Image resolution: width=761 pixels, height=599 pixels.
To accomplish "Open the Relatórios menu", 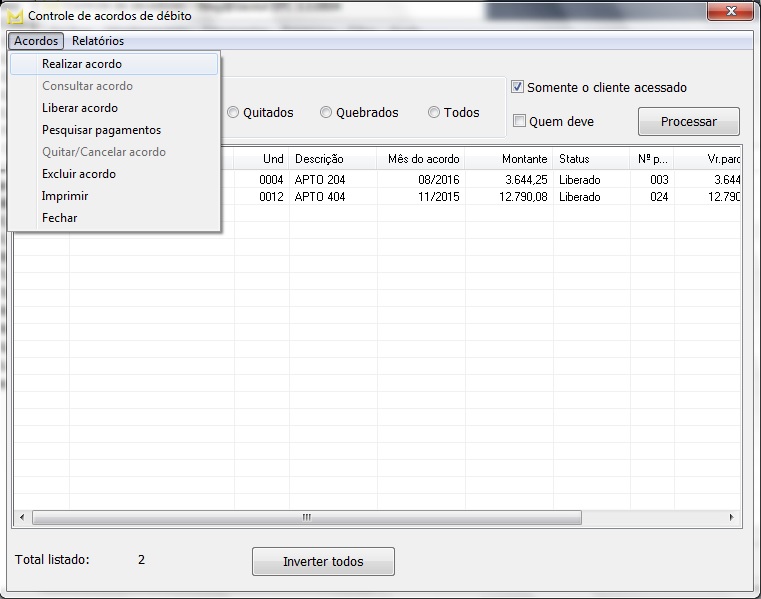I will (x=98, y=41).
